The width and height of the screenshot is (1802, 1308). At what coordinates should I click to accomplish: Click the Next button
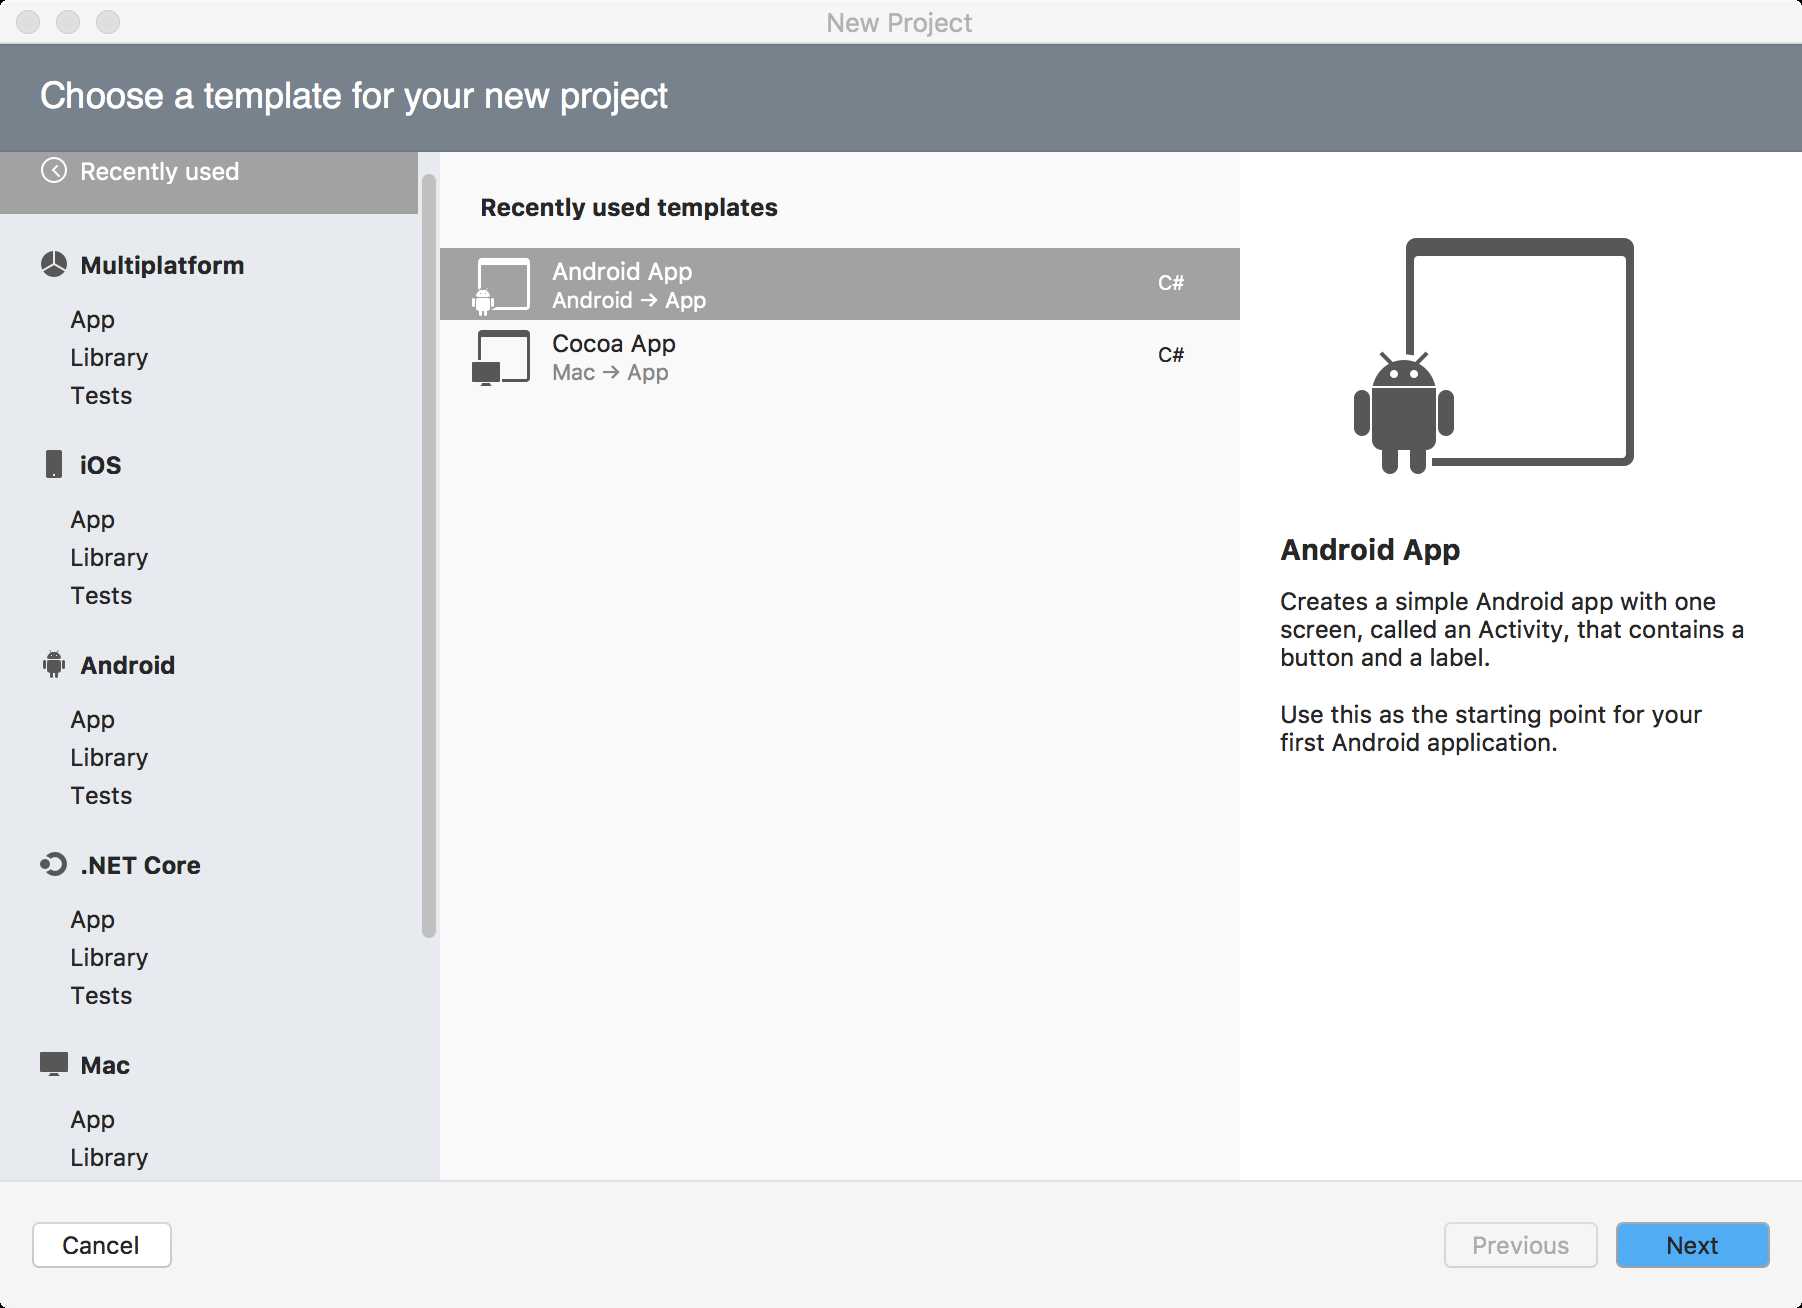(1692, 1245)
